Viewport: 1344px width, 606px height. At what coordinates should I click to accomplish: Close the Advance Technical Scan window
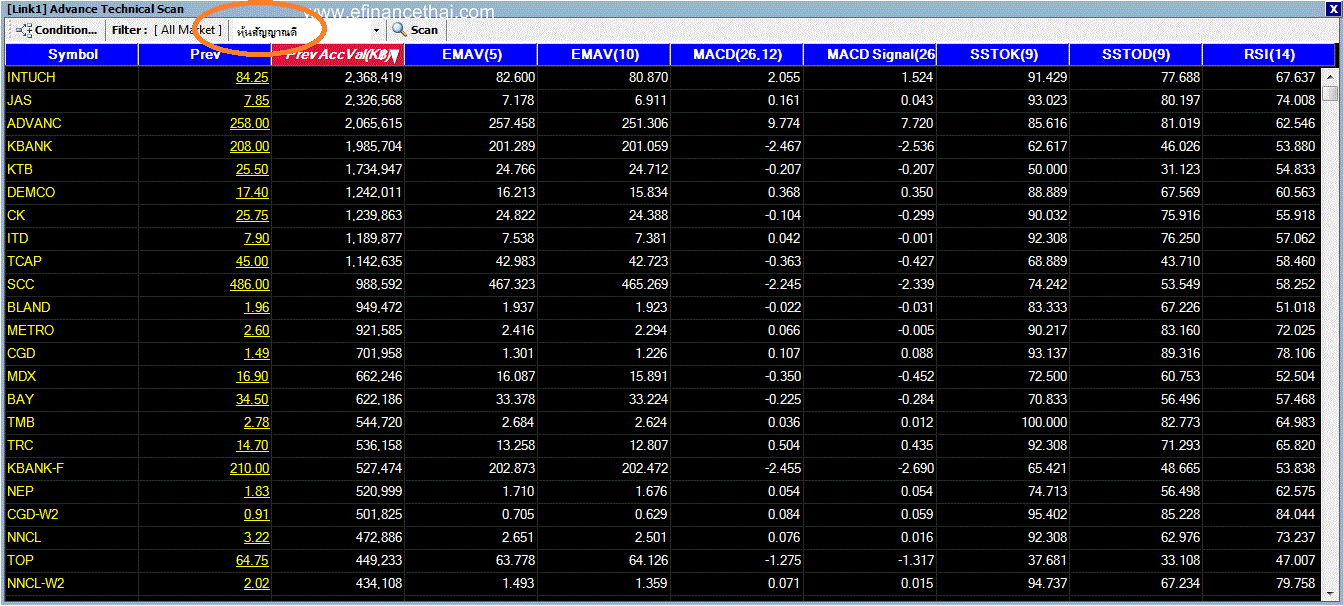[1331, 8]
